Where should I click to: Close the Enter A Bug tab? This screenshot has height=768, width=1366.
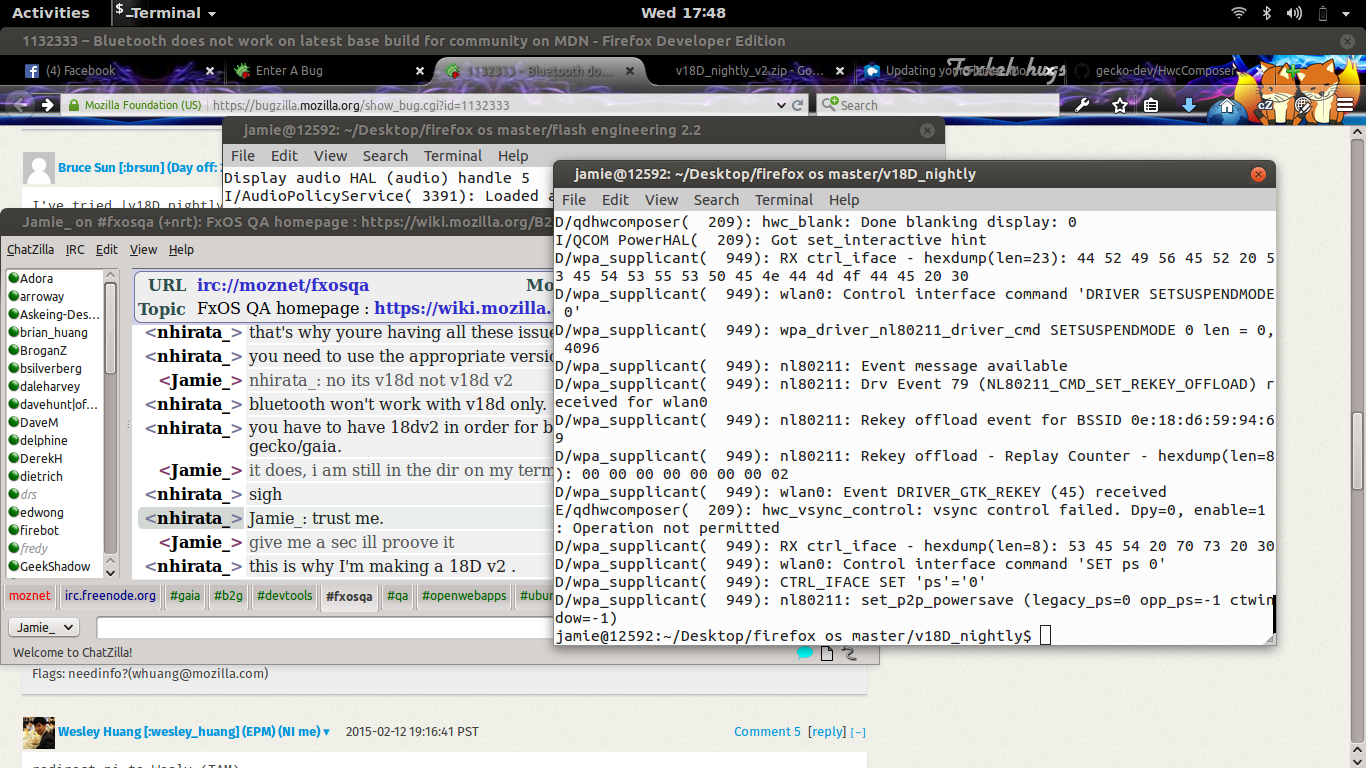pos(420,71)
